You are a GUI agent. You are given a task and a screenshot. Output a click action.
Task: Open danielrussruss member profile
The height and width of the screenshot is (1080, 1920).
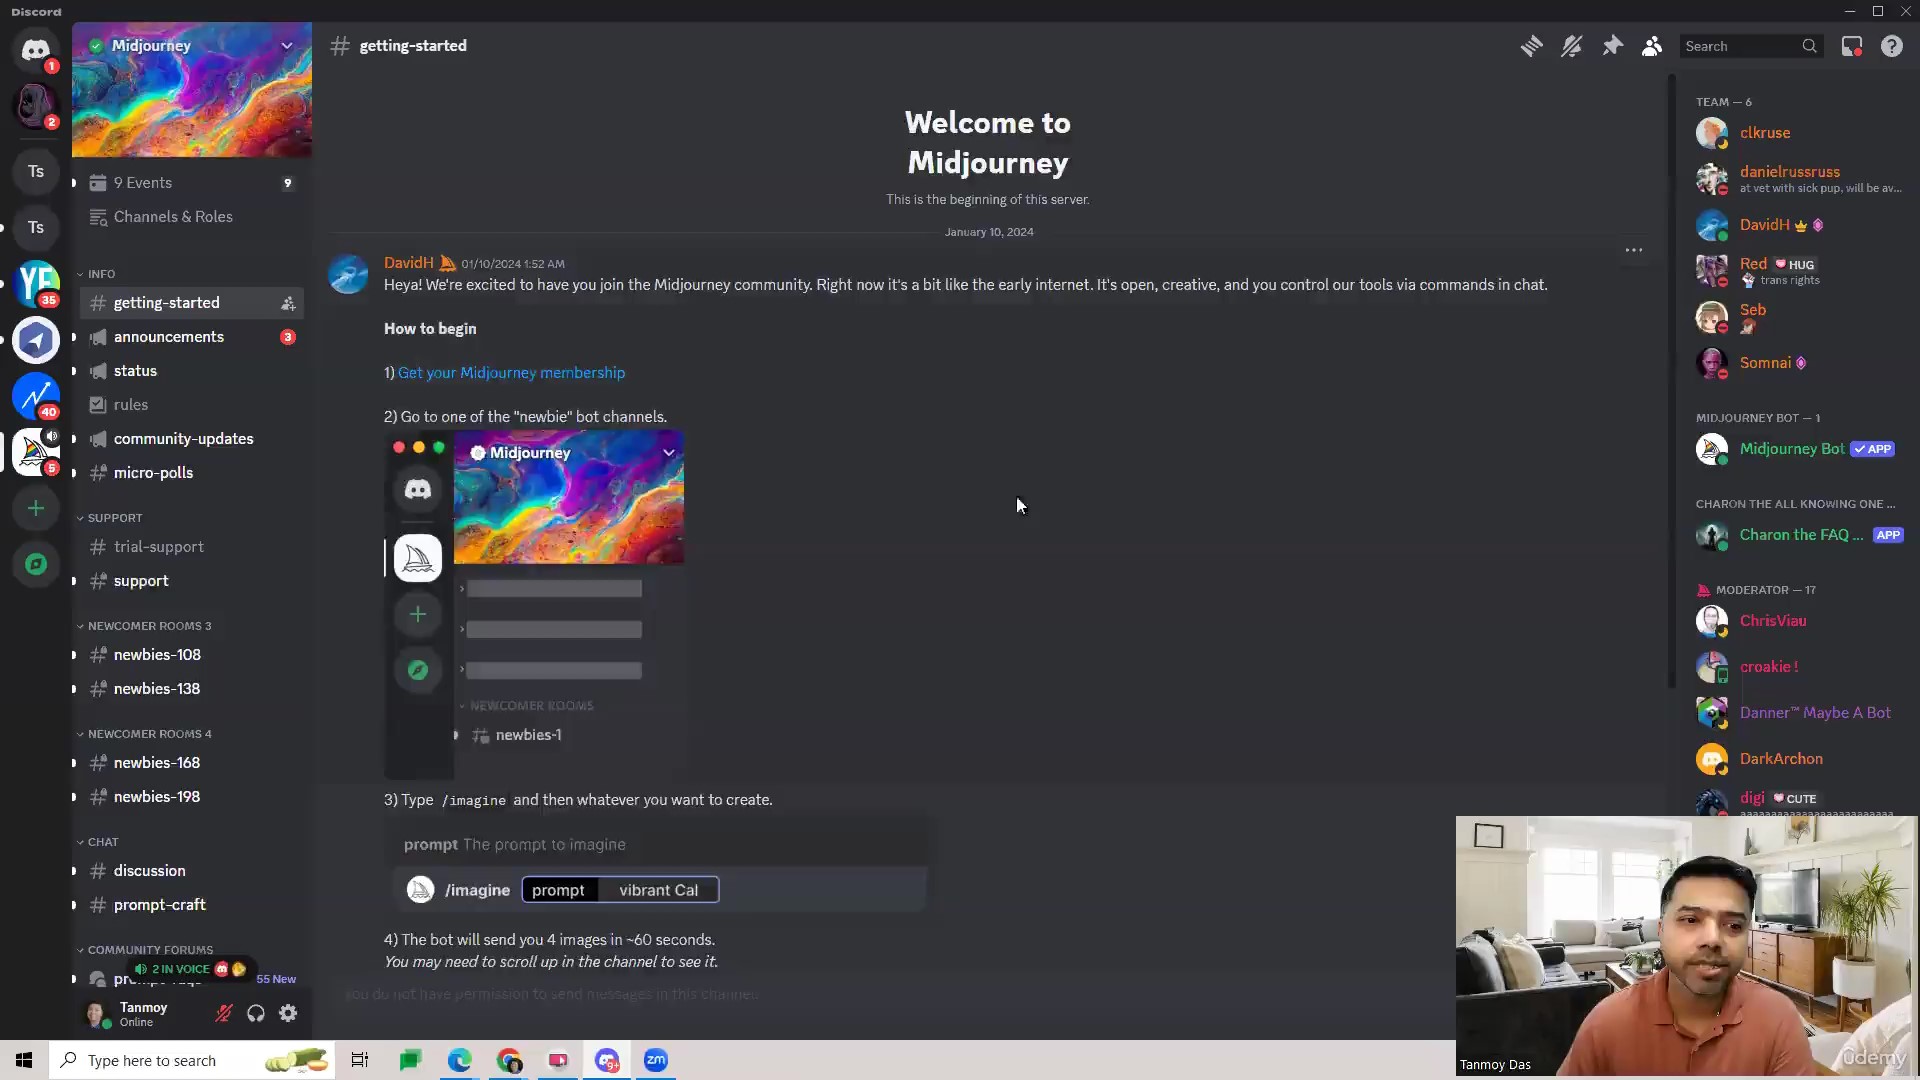(1800, 179)
